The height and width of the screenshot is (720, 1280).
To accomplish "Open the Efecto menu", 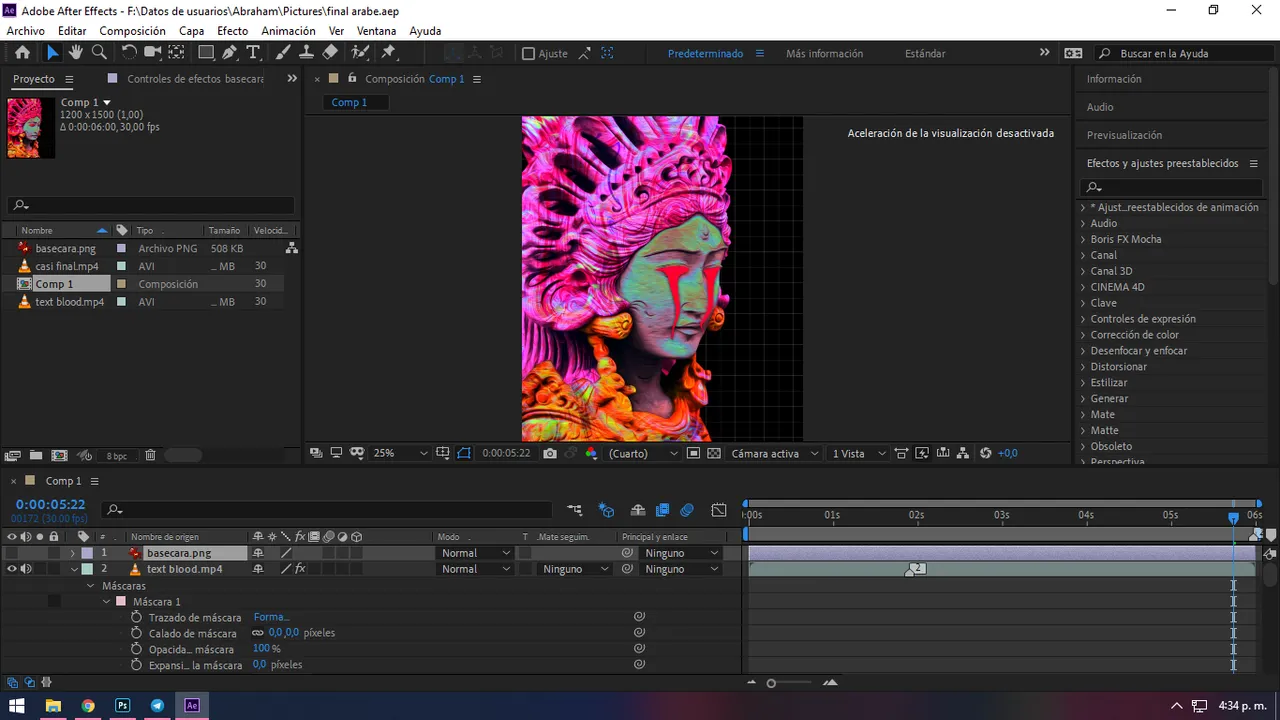I will [x=232, y=31].
